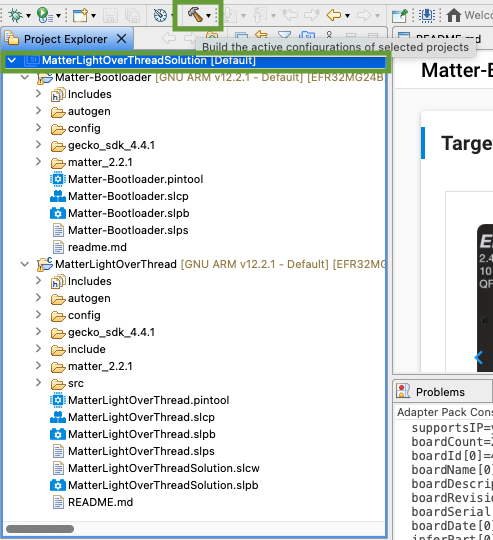Switch to the Problems tab
Image resolution: width=493 pixels, height=540 pixels.
coord(440,392)
